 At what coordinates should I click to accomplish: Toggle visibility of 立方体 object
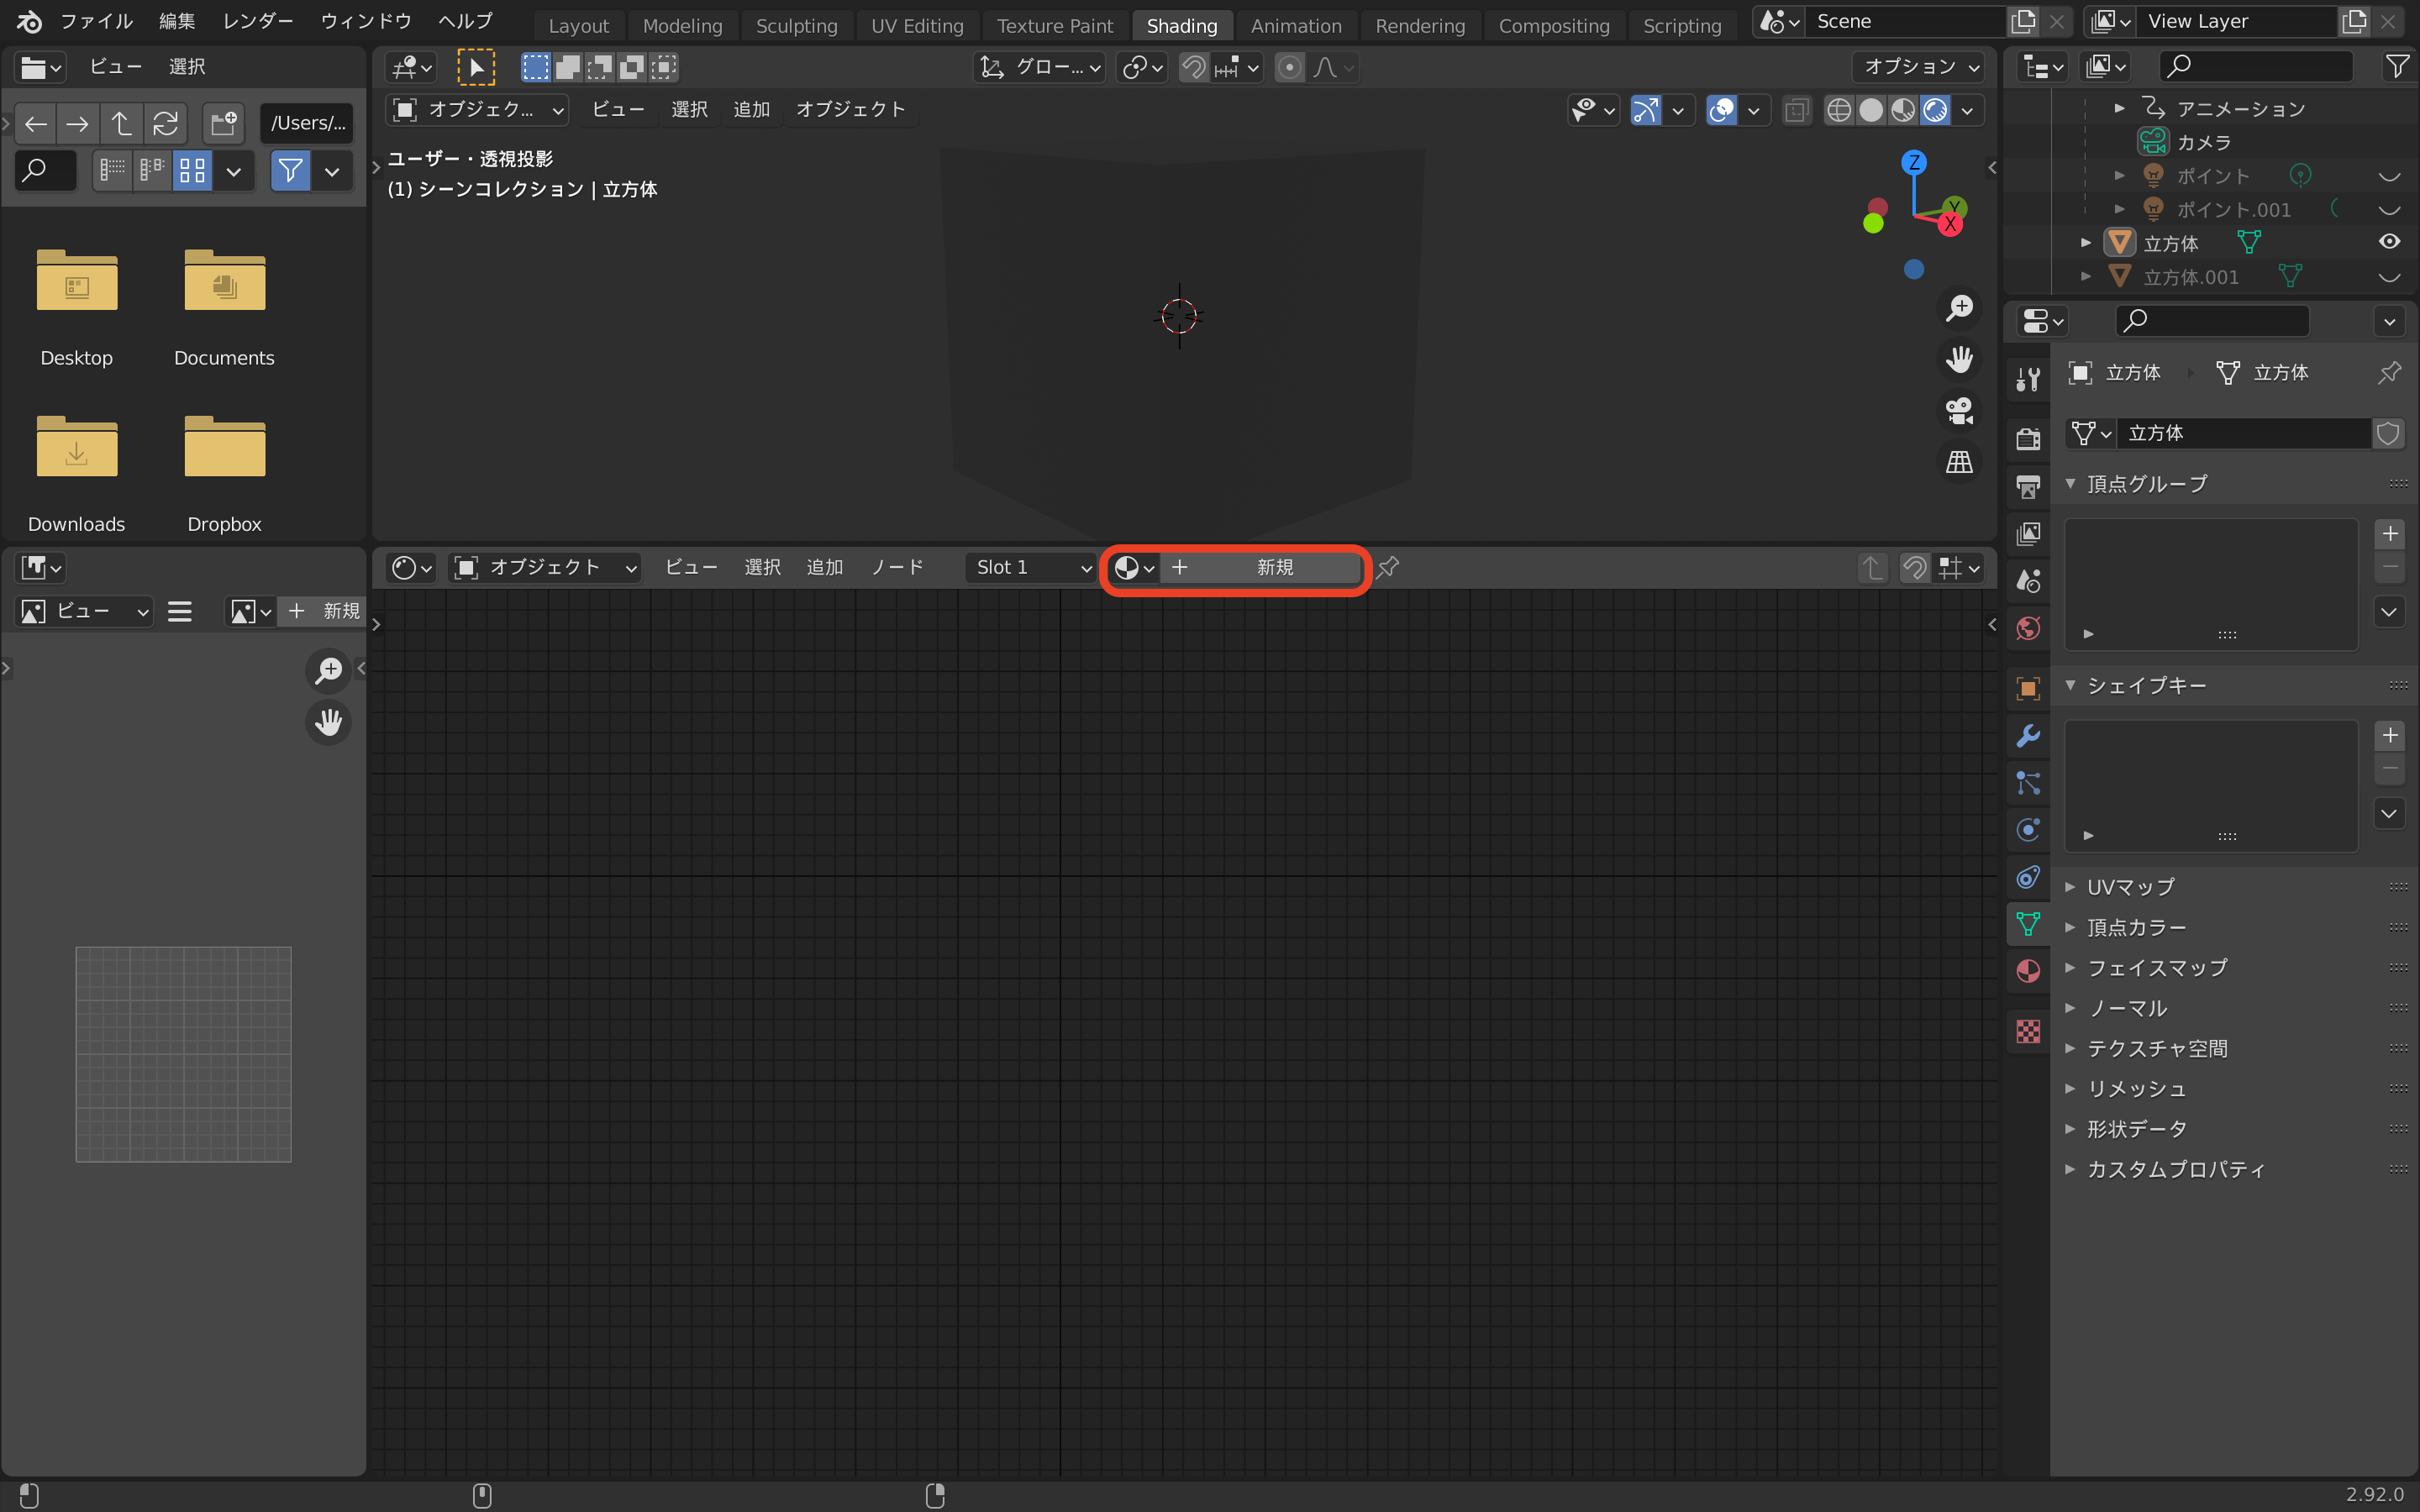2389,242
